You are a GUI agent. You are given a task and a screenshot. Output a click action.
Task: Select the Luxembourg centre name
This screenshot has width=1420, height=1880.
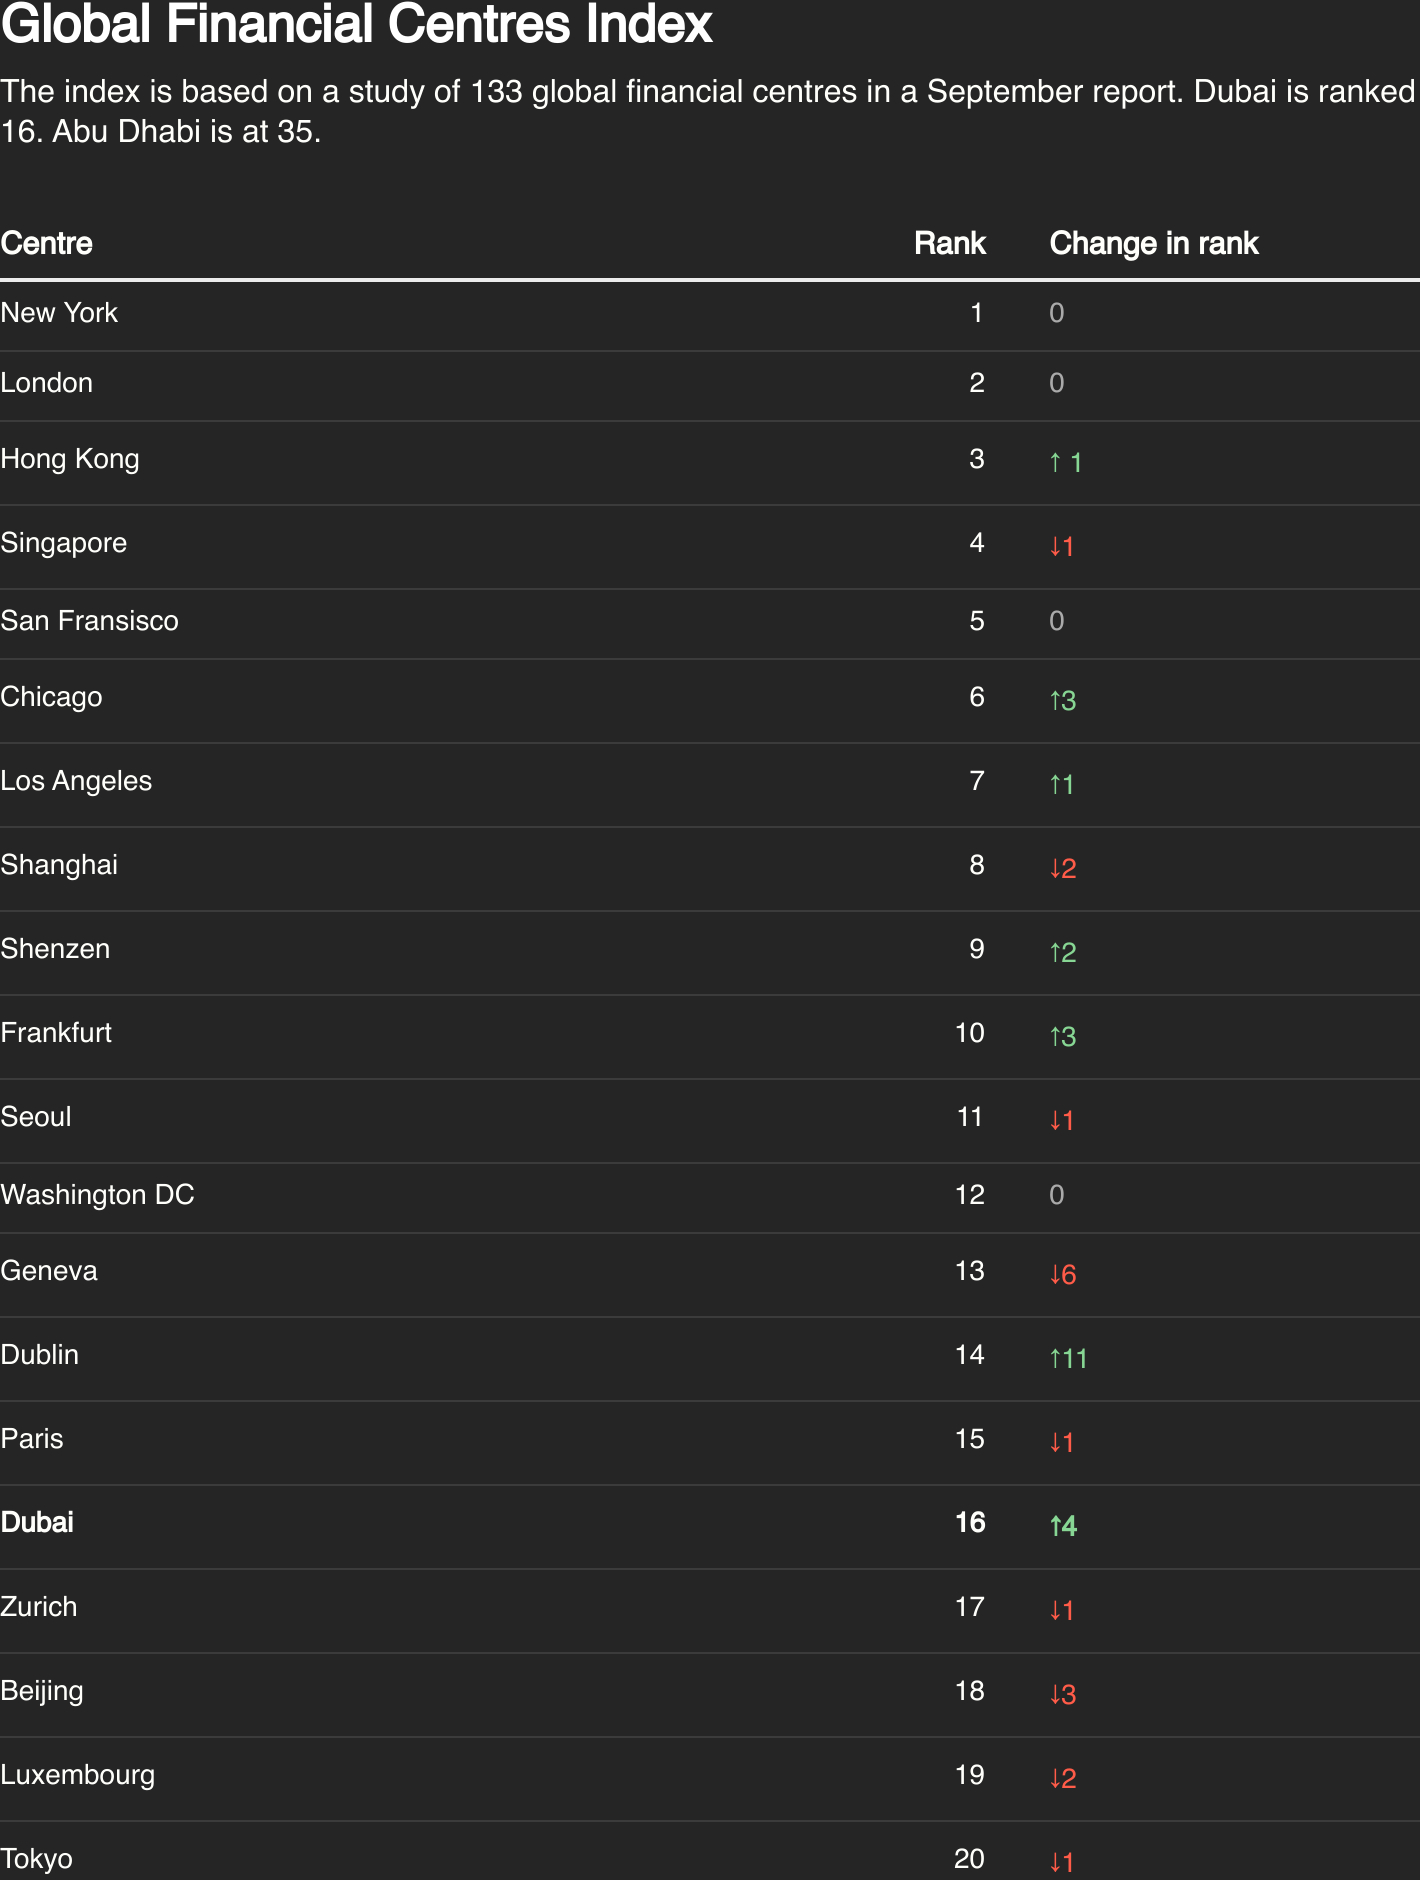[x=78, y=1775]
